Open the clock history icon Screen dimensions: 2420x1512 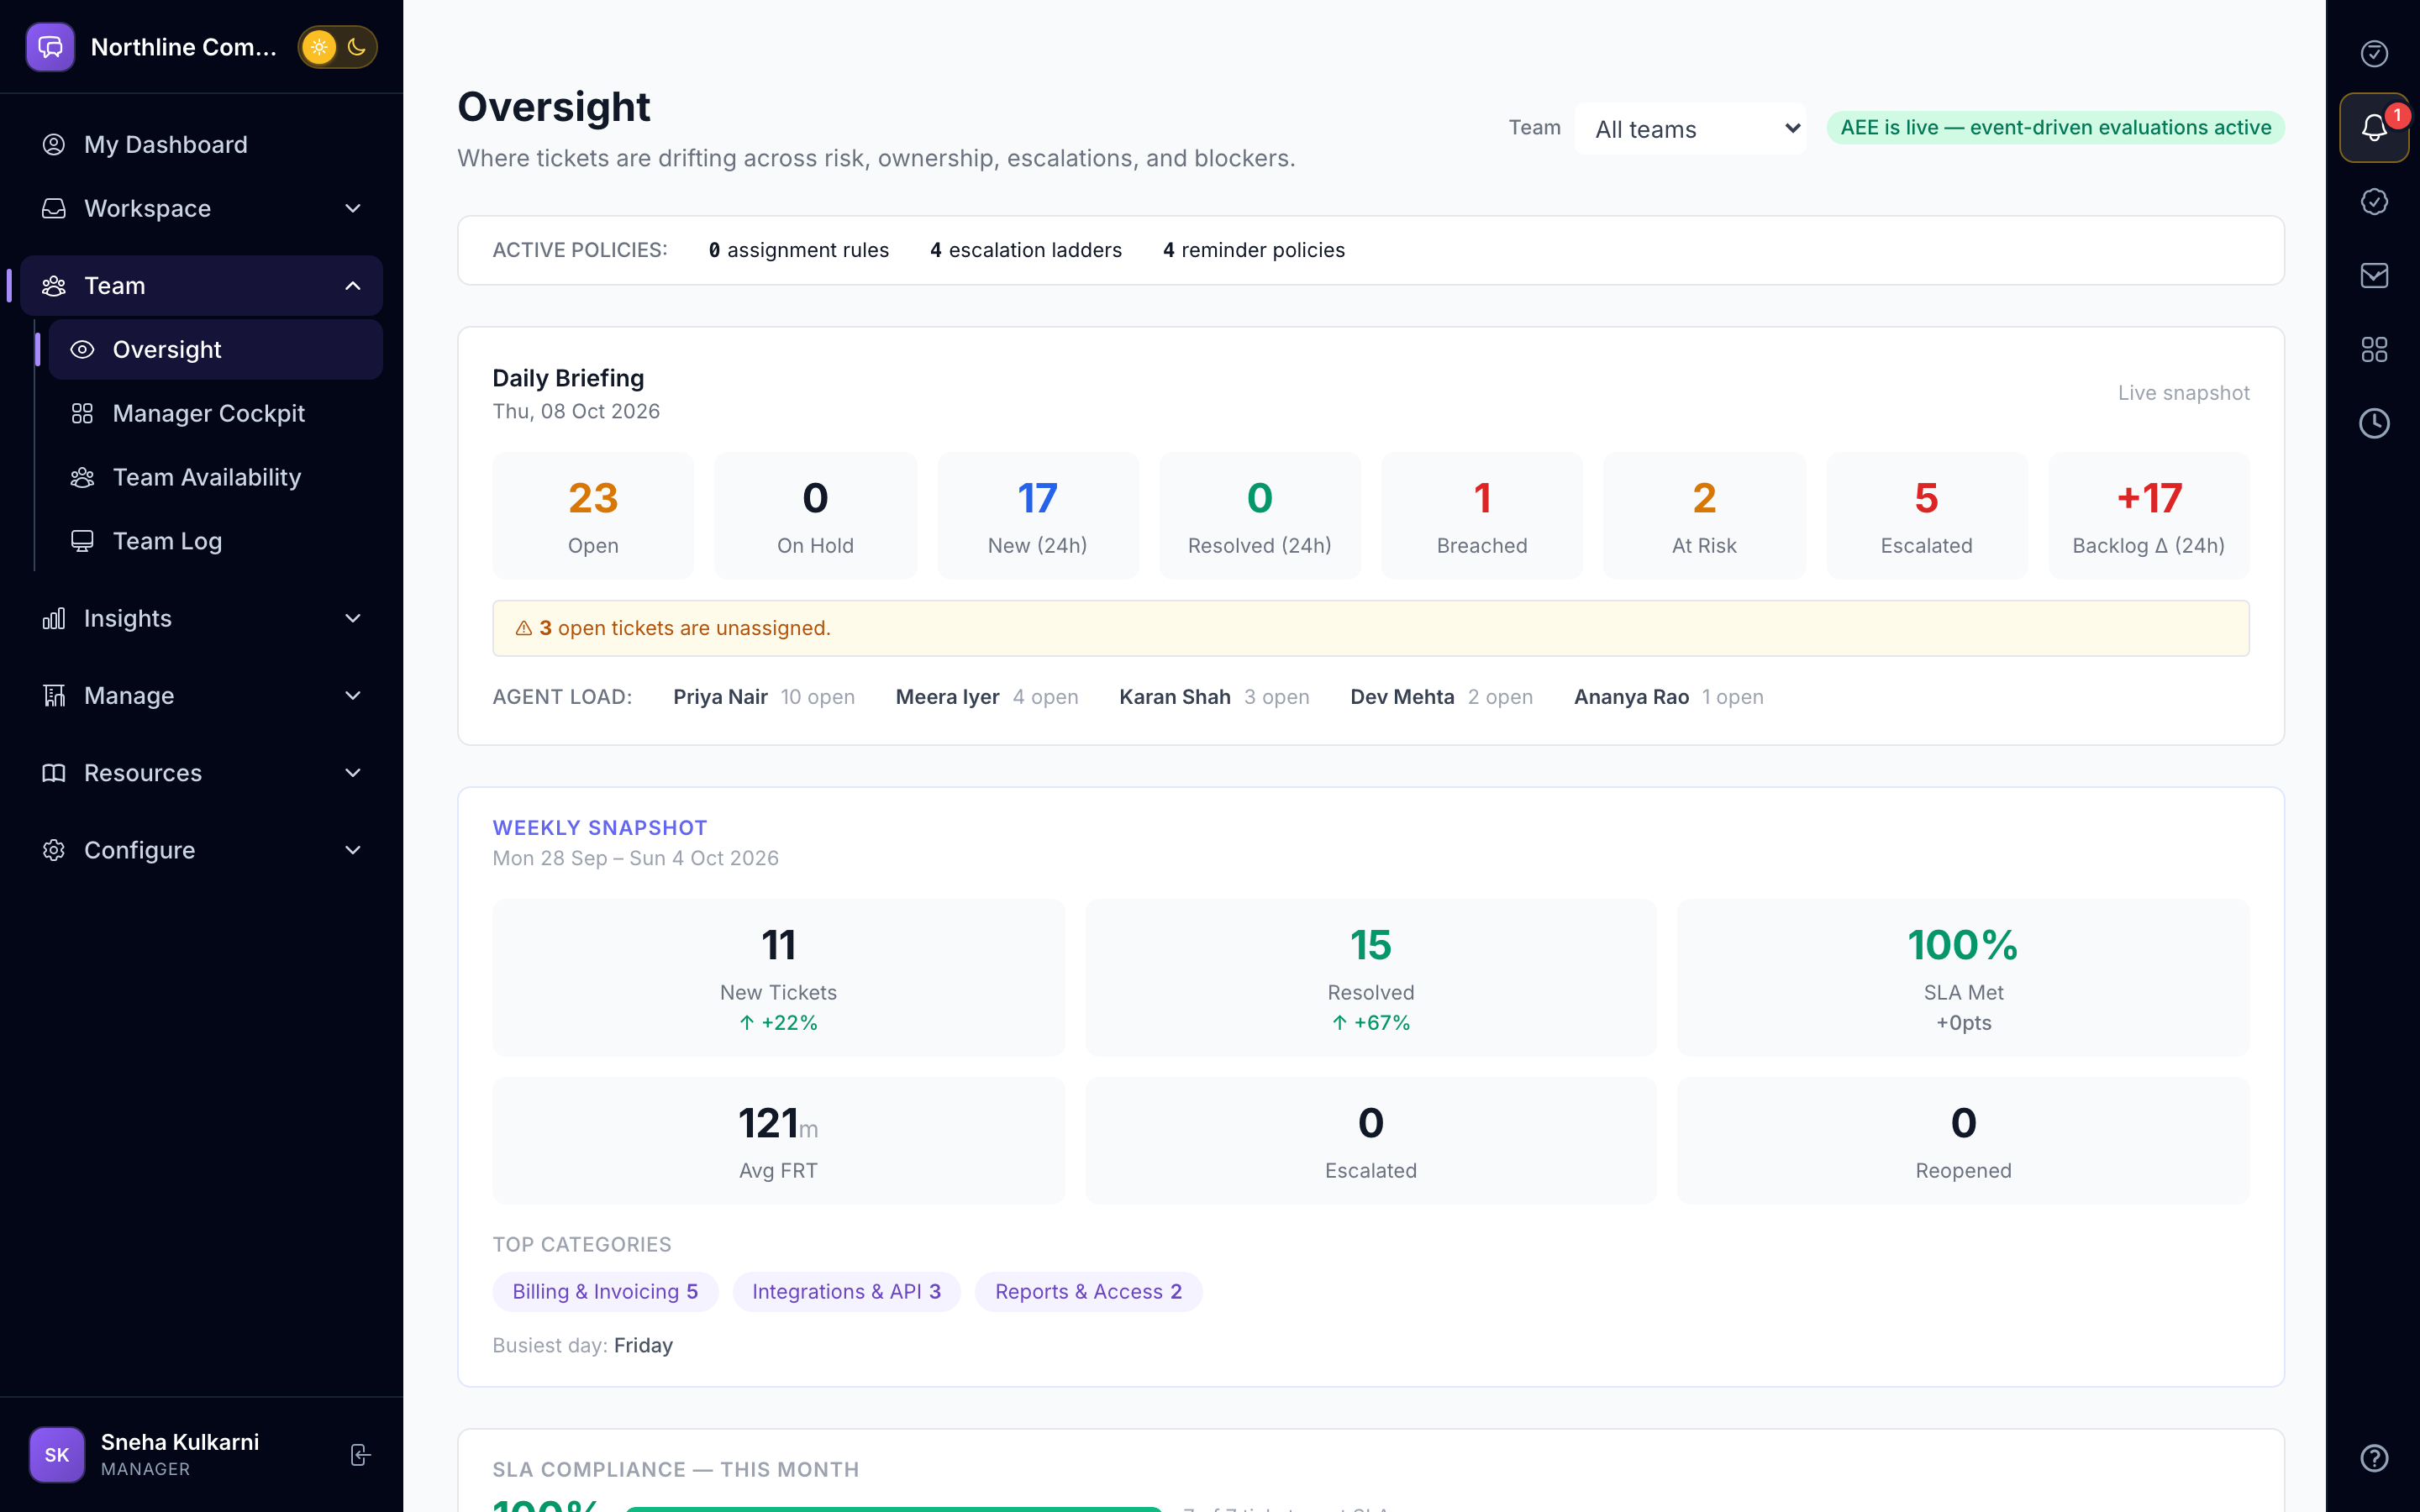[x=2374, y=423]
